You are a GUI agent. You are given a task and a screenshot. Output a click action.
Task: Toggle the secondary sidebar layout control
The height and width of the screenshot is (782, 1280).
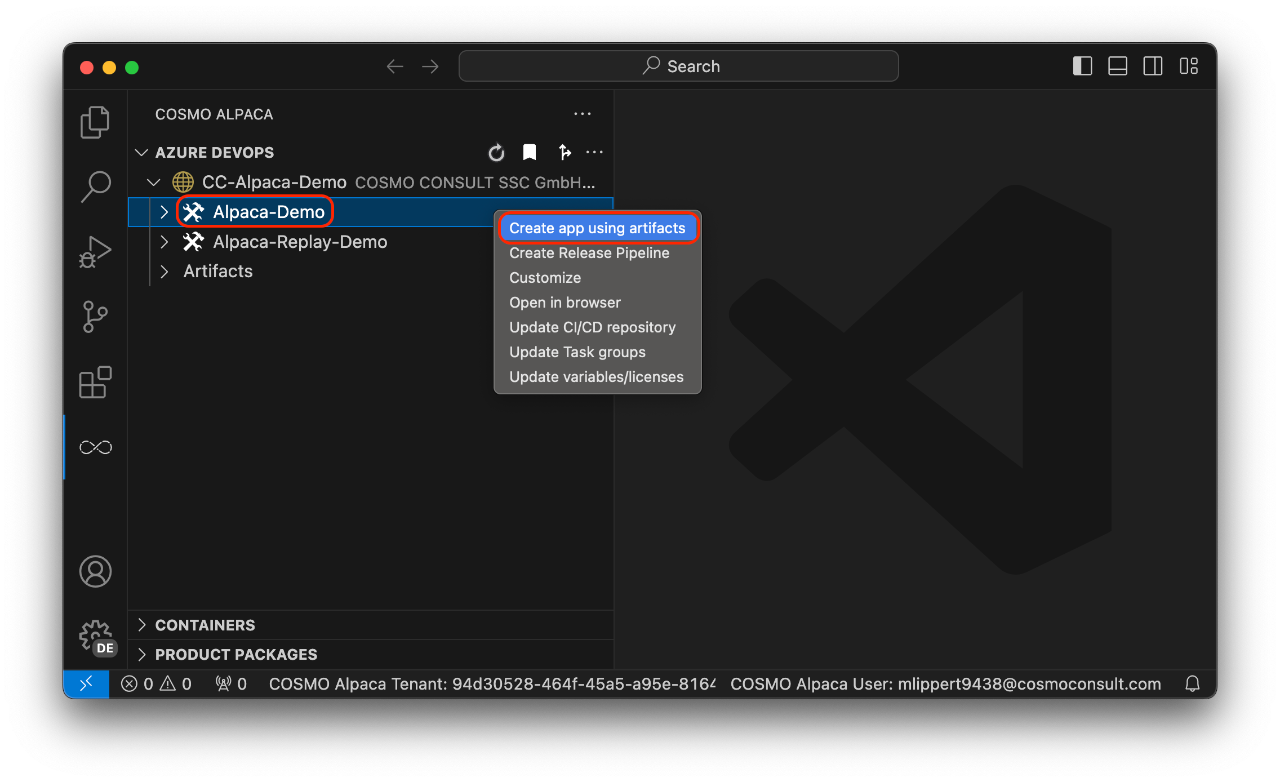1152,65
